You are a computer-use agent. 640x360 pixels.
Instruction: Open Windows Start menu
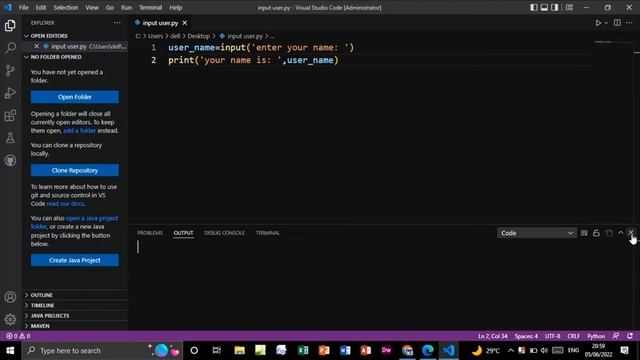tap(10, 351)
